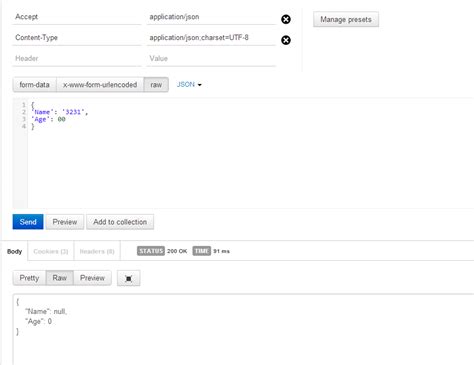Image resolution: width=474 pixels, height=365 pixels.
Task: Remove the Accept header row
Action: [286, 19]
